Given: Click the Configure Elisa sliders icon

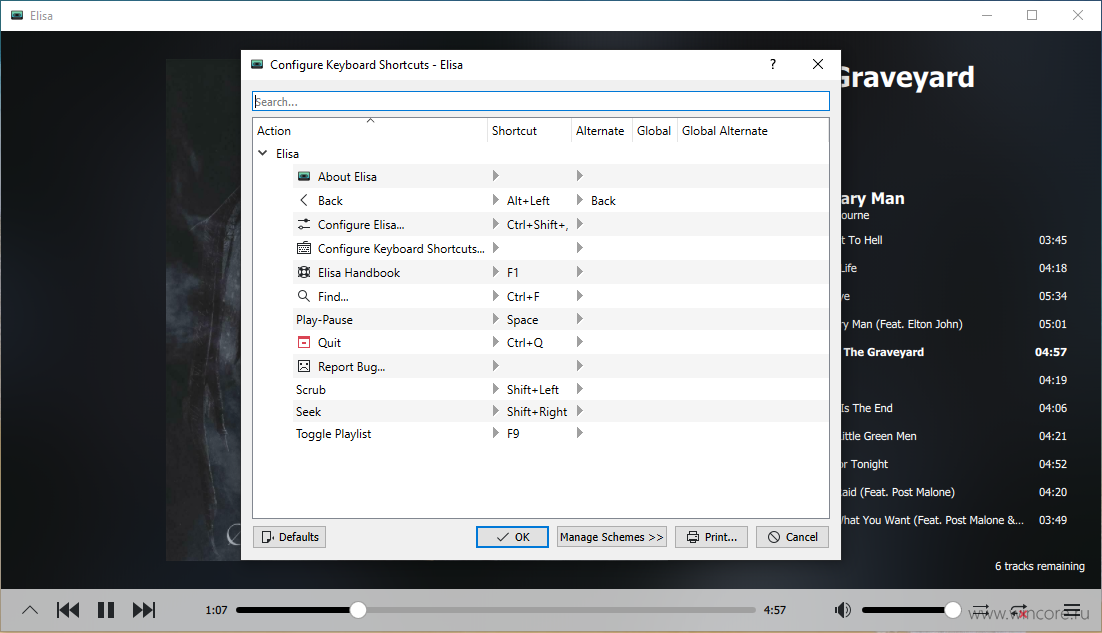Looking at the screenshot, I should pyautogui.click(x=304, y=224).
